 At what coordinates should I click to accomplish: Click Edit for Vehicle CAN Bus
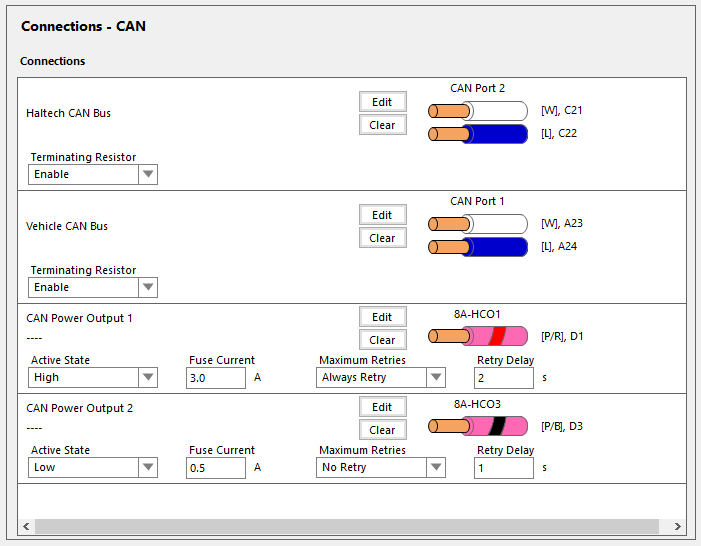click(x=383, y=215)
